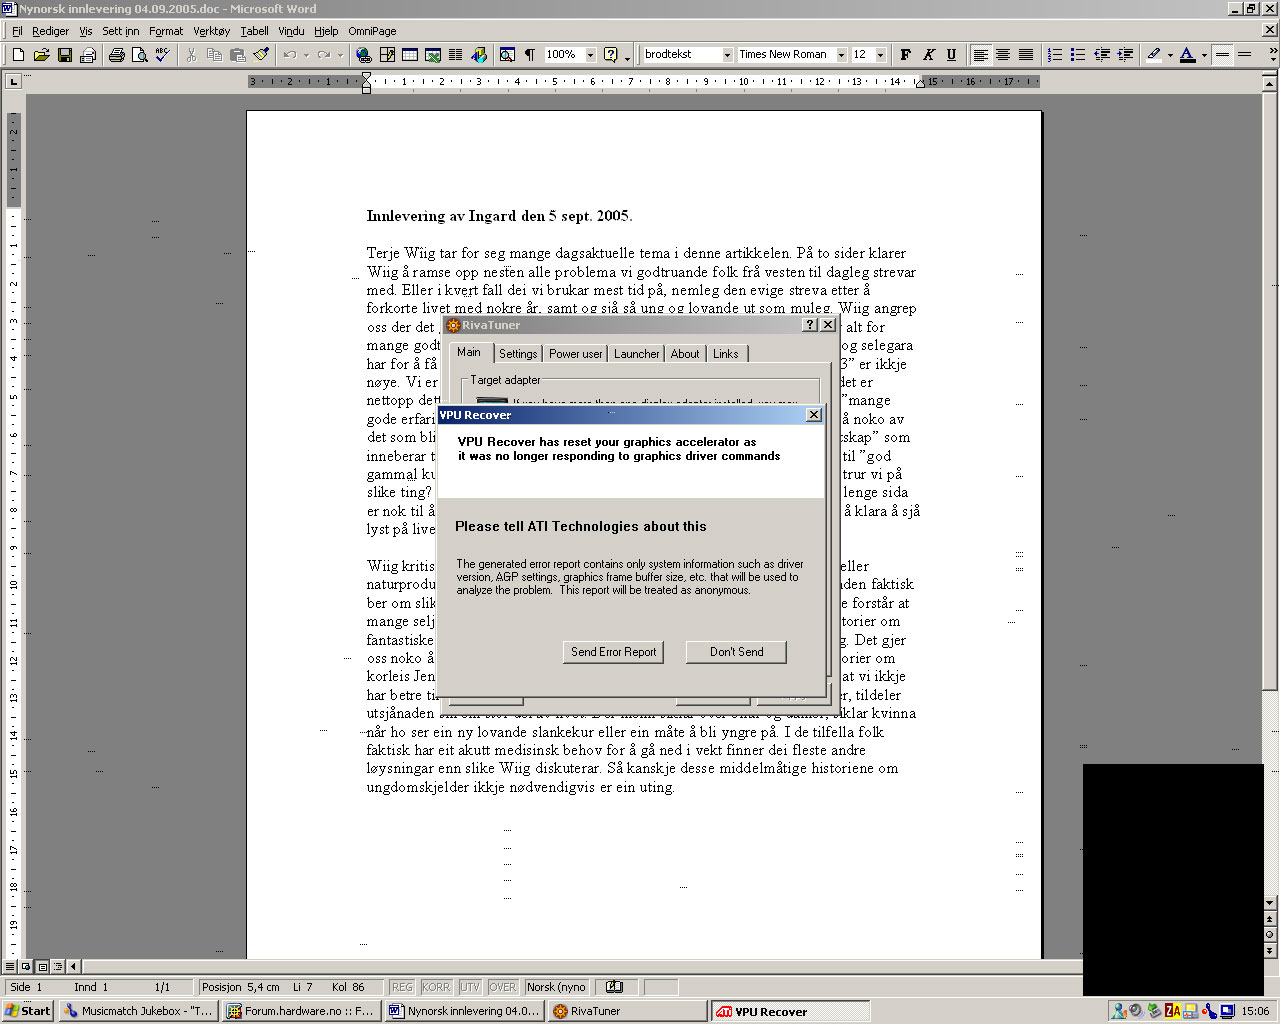Select the Format Painter brush icon
Screen dimensions: 1280x1024
pyautogui.click(x=261, y=55)
